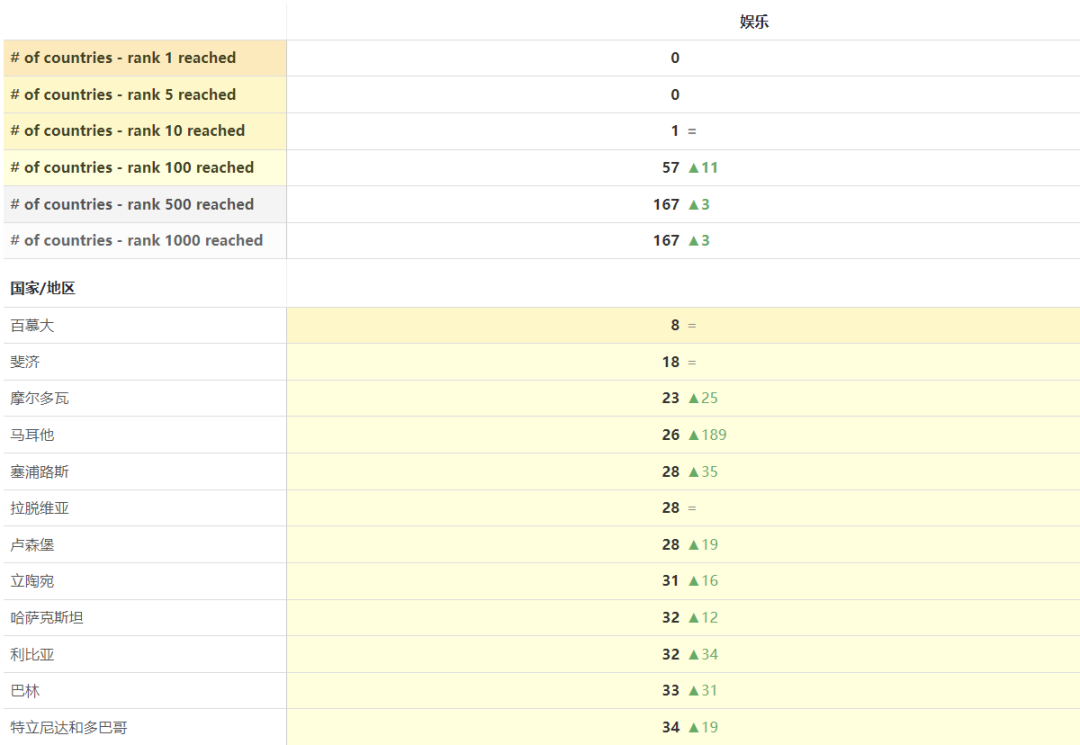Click the ▲35 change in the 塞浦路斯 row
The width and height of the screenshot is (1080, 745).
703,472
